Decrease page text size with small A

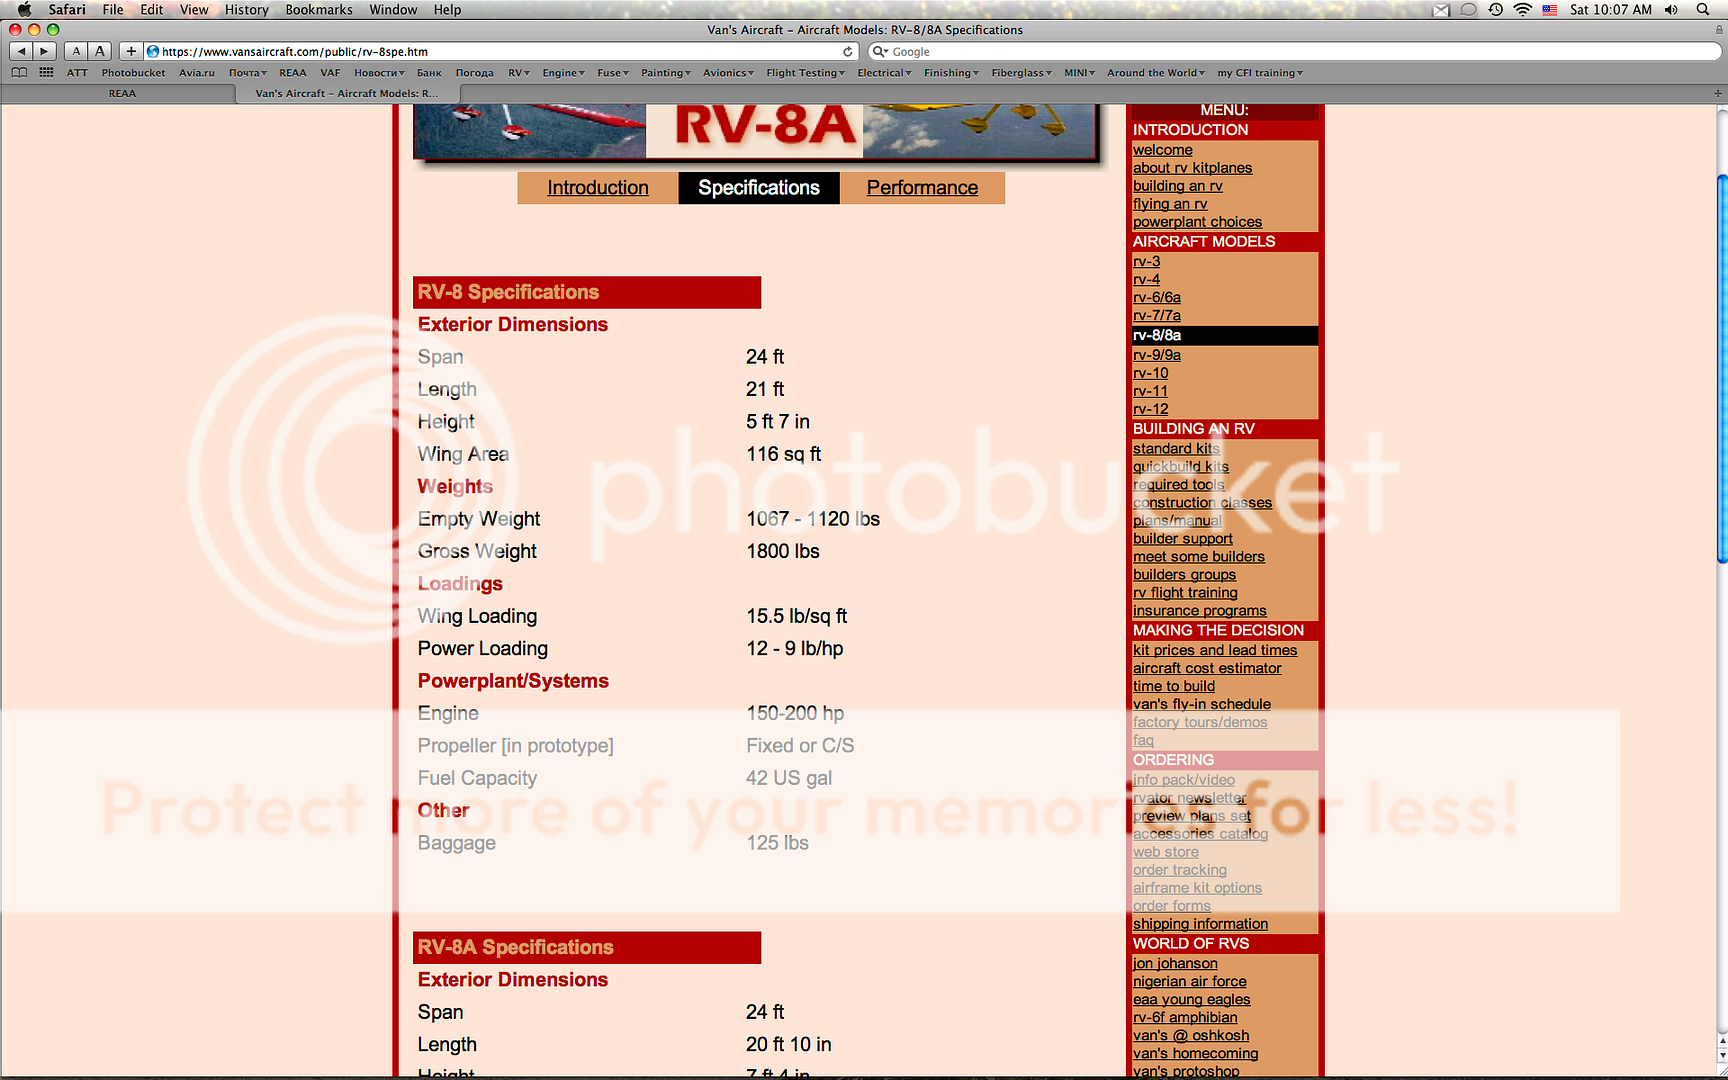tap(76, 51)
